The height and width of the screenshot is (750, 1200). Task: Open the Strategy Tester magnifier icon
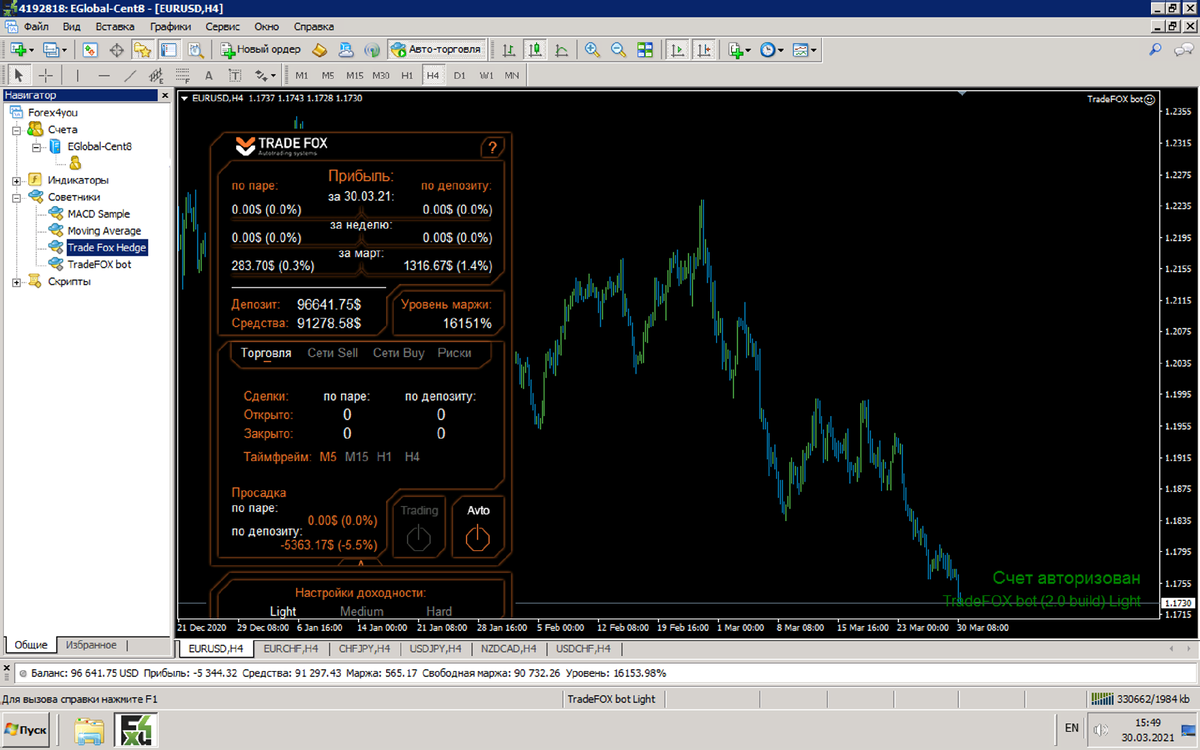195,49
